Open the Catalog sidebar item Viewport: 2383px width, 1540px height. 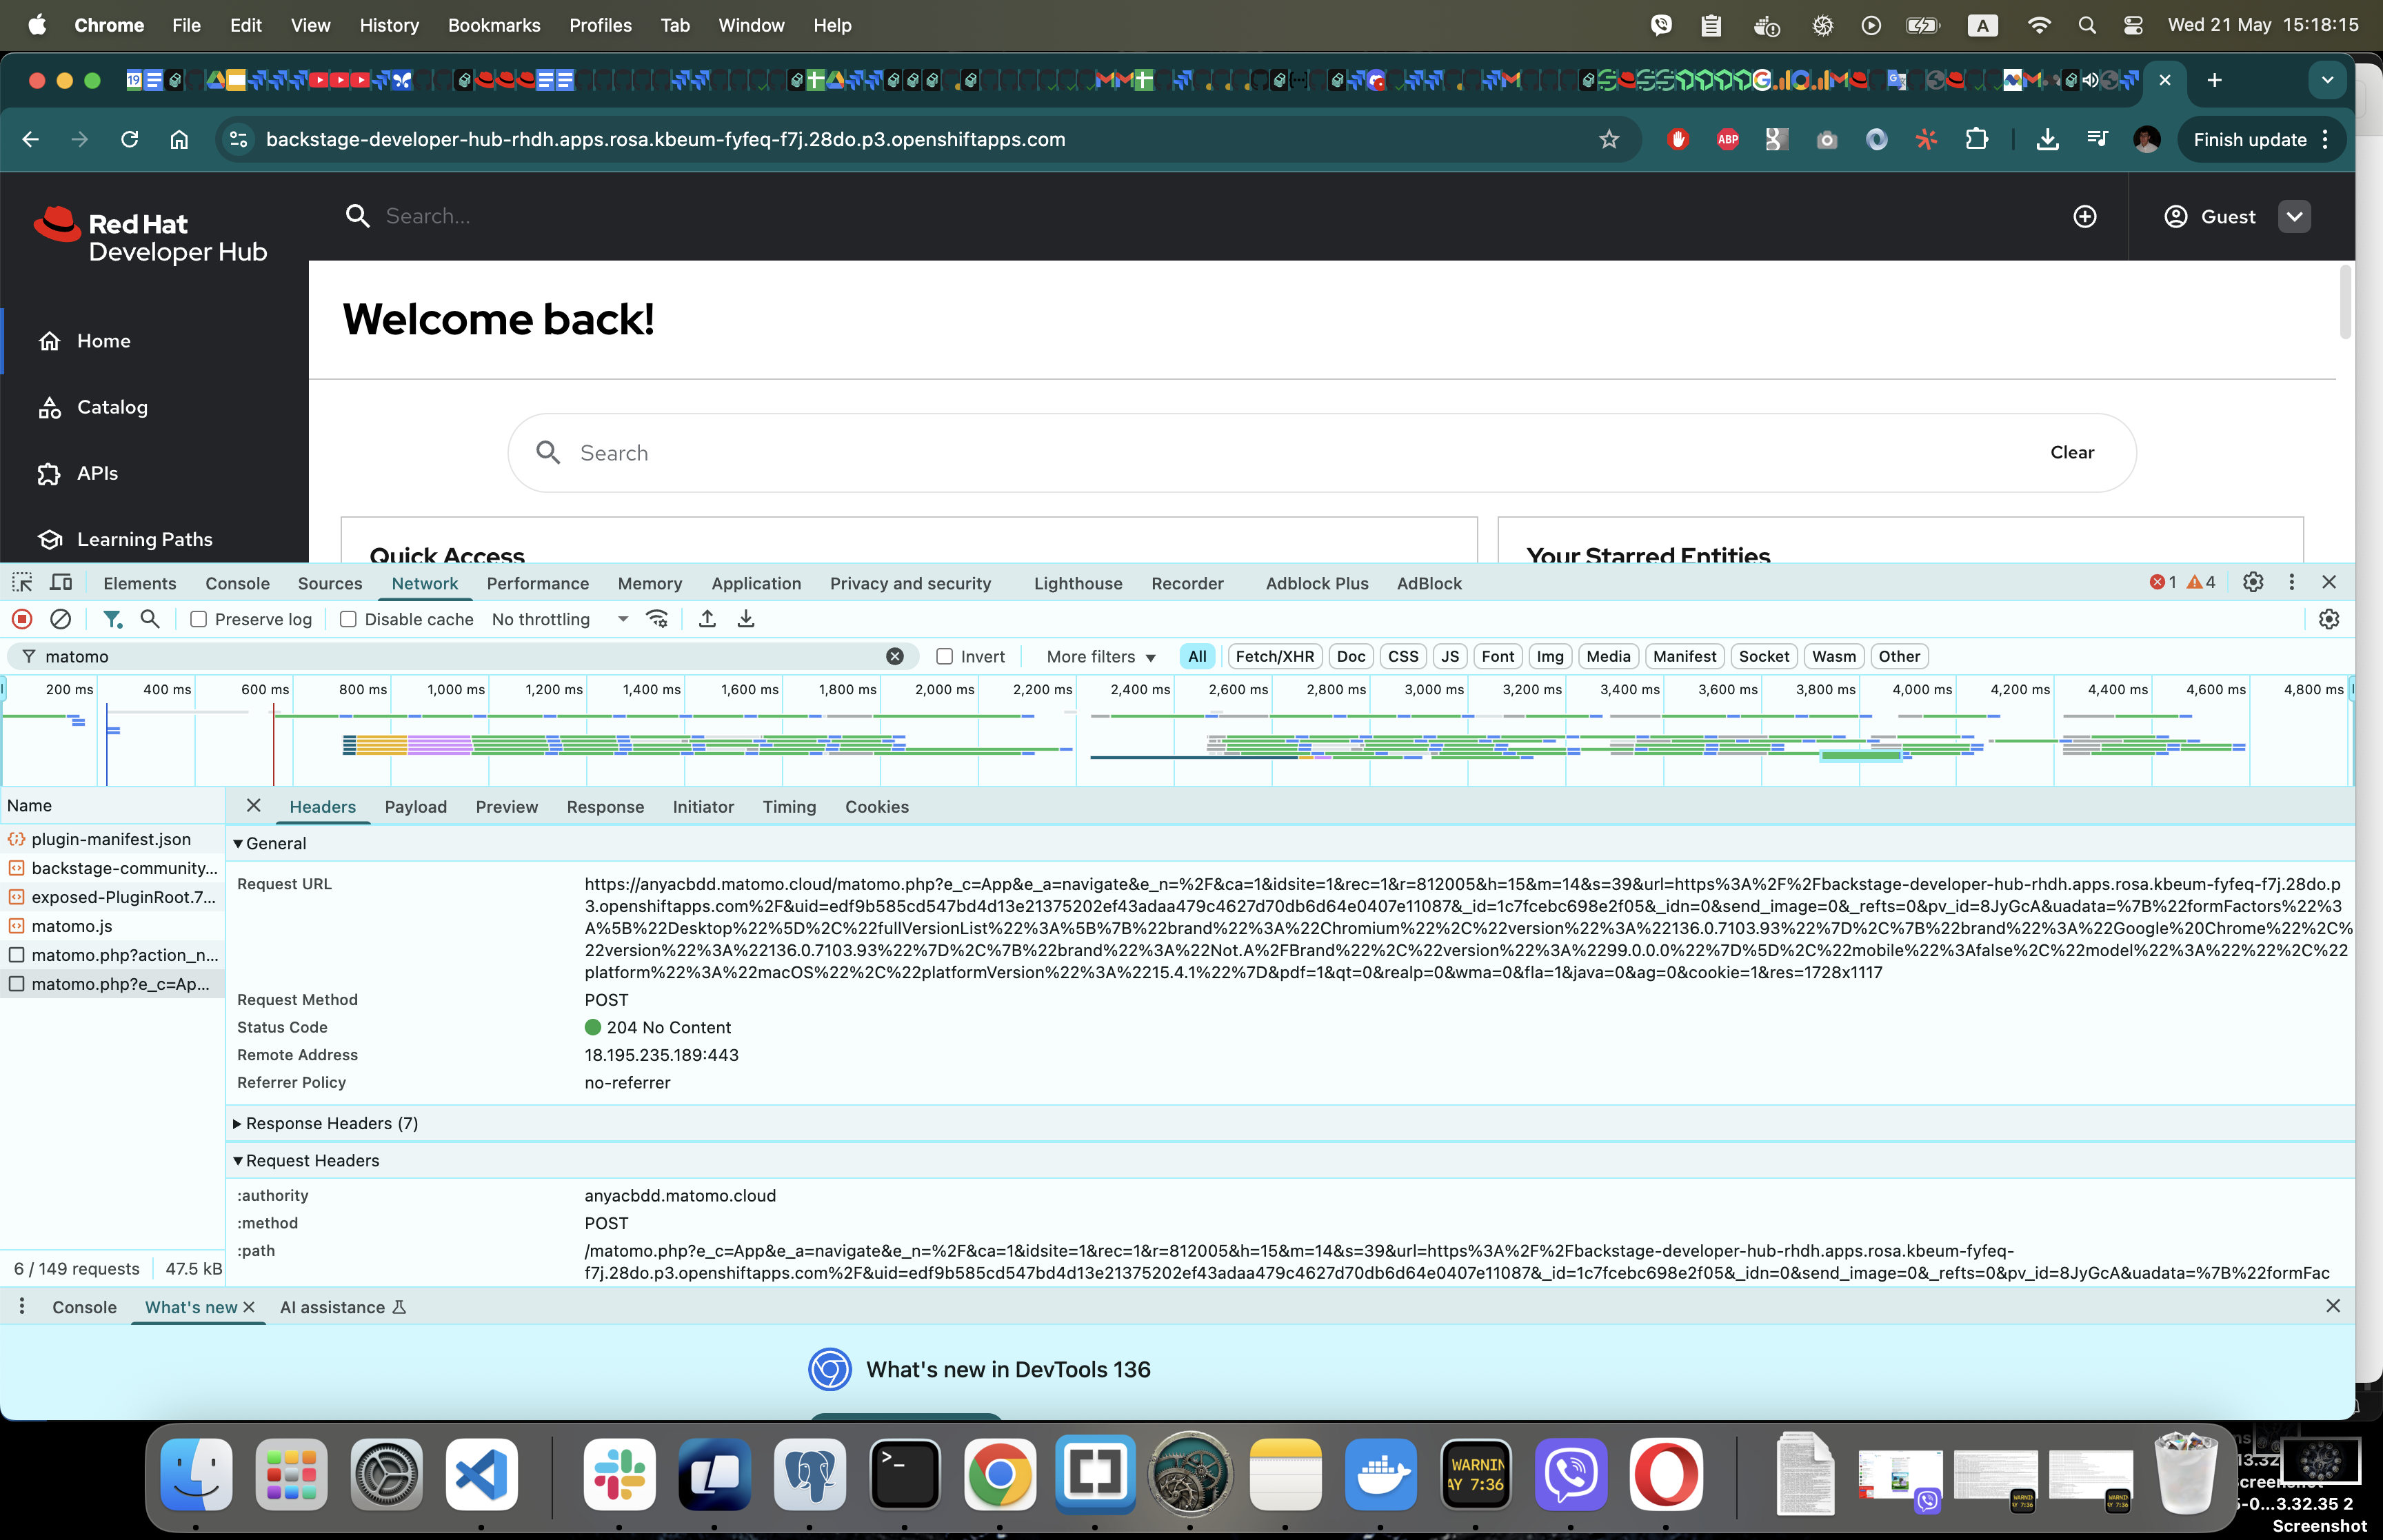coord(112,407)
